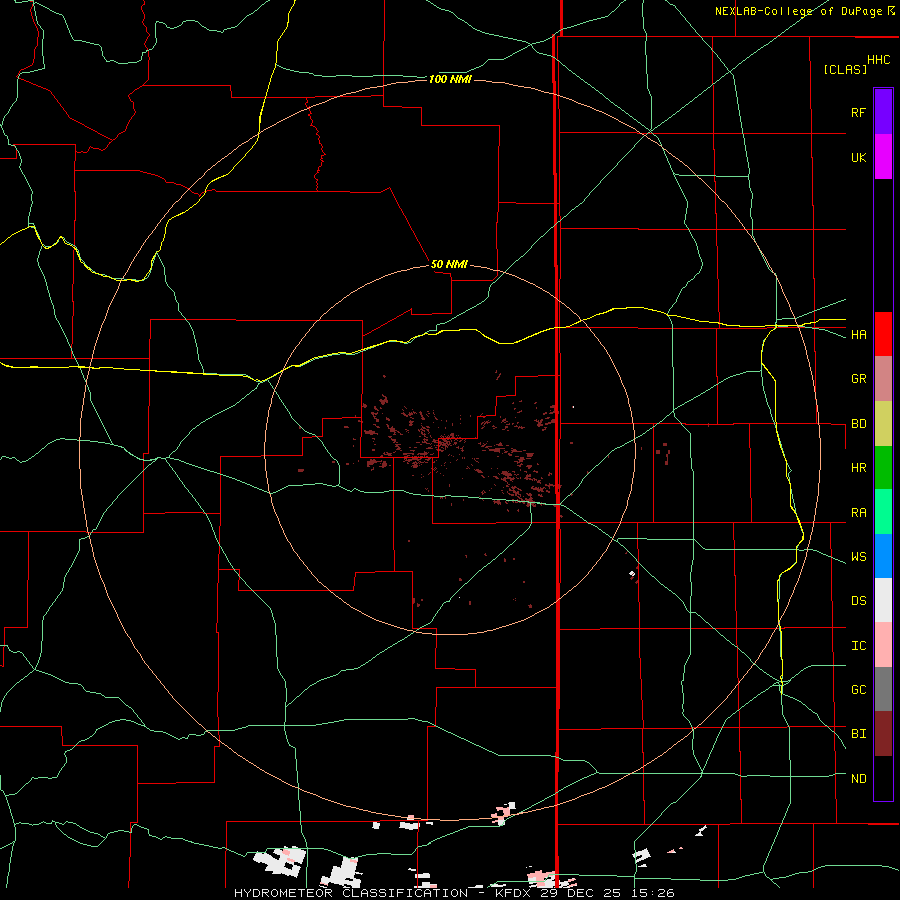Screen dimensions: 900x900
Task: Click the WS legend label
Action: [858, 557]
